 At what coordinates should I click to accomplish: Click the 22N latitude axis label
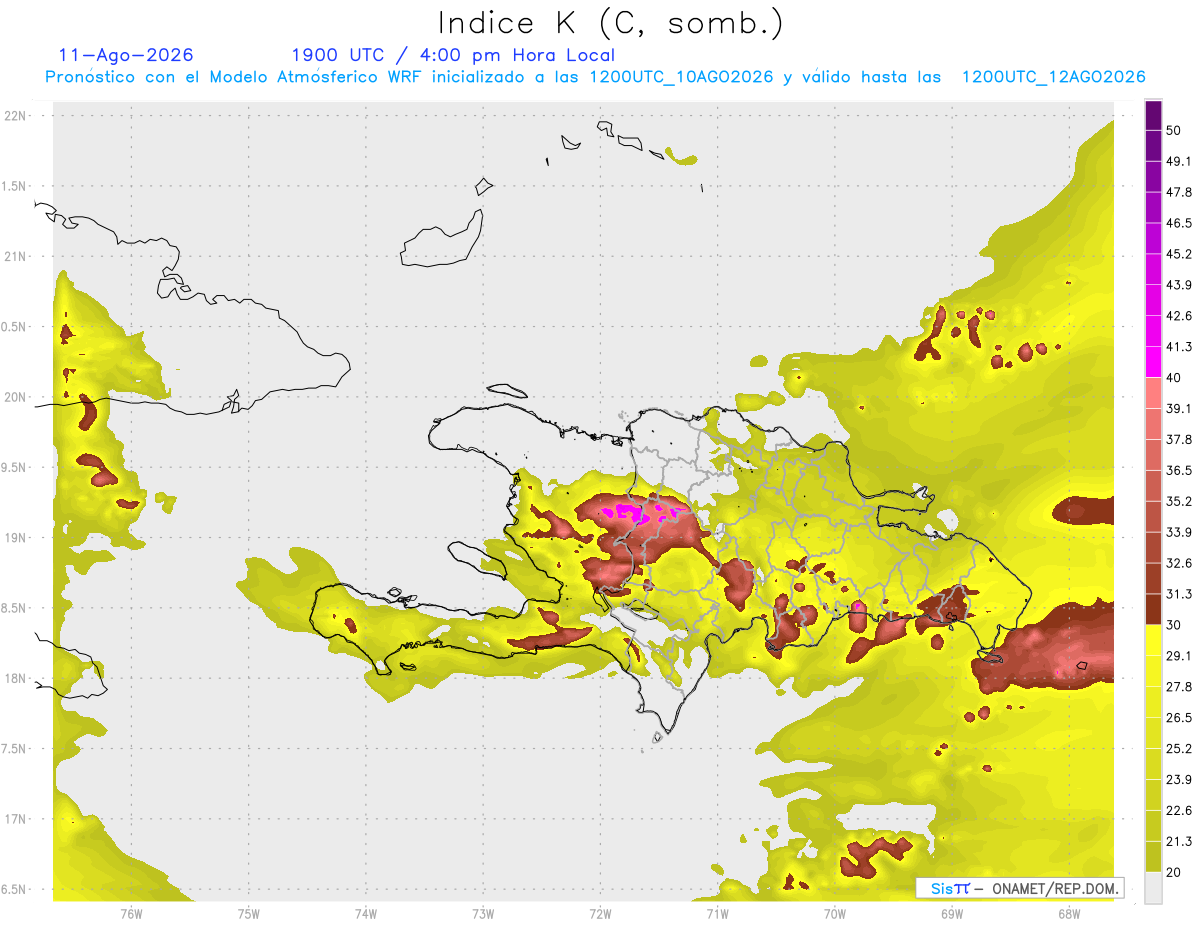tap(16, 116)
